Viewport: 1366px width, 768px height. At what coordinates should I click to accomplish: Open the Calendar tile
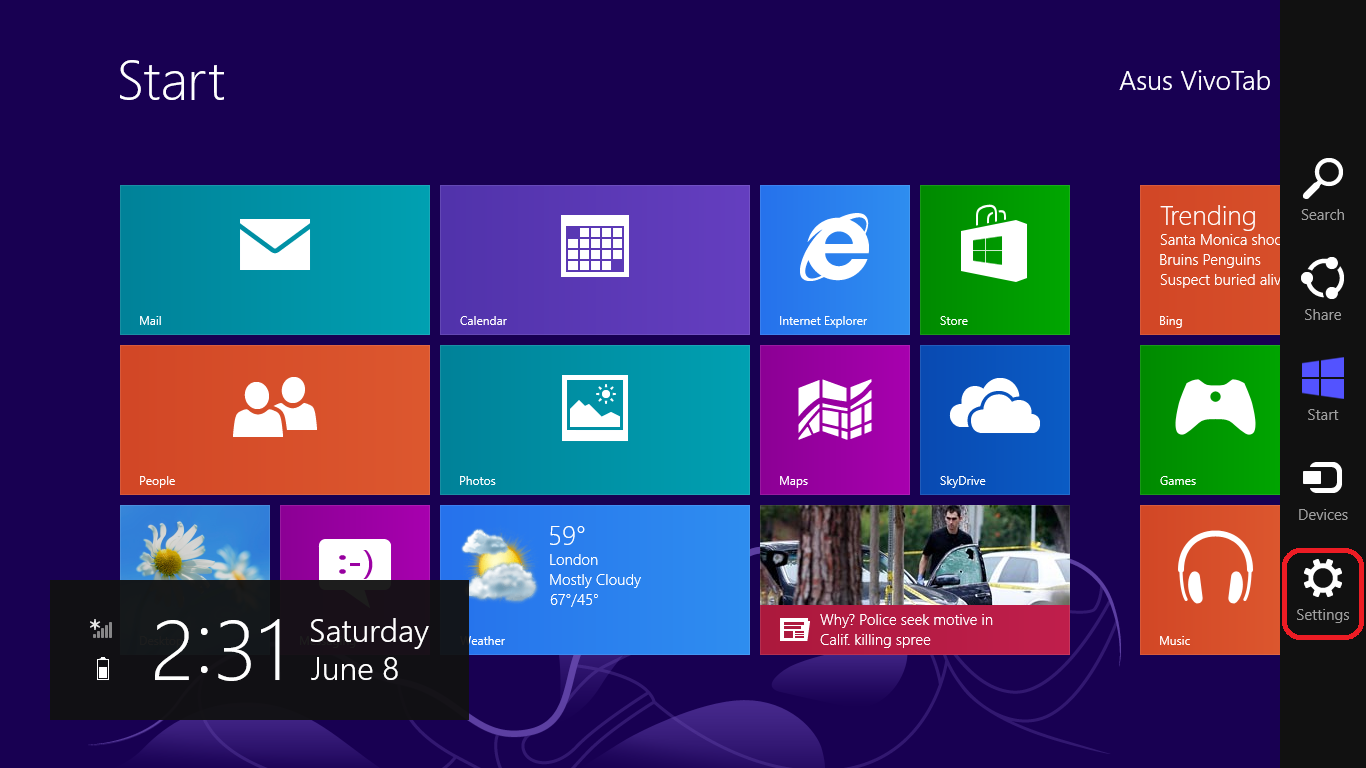click(594, 259)
